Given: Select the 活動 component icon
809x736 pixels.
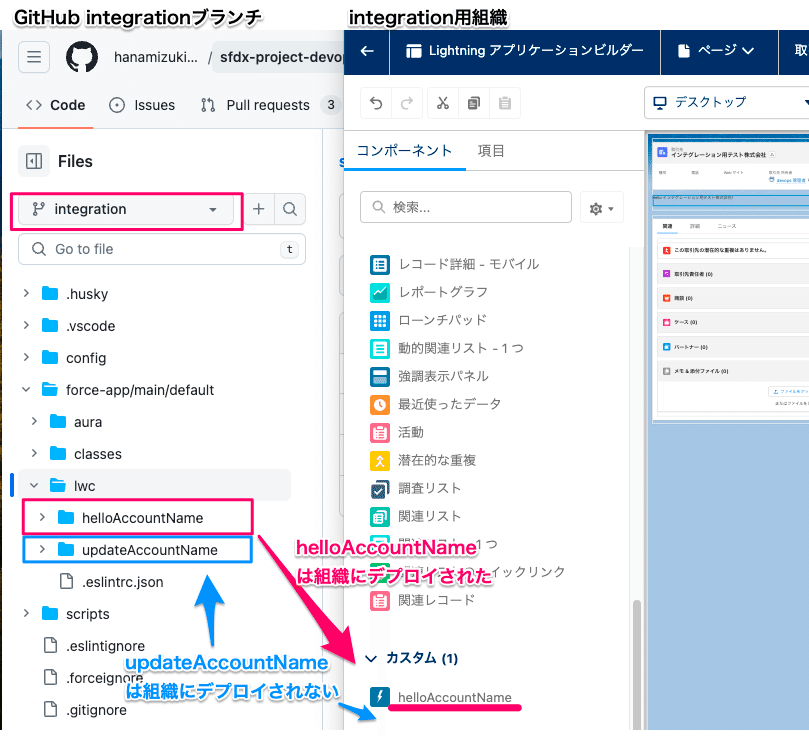Looking at the screenshot, I should click(380, 433).
